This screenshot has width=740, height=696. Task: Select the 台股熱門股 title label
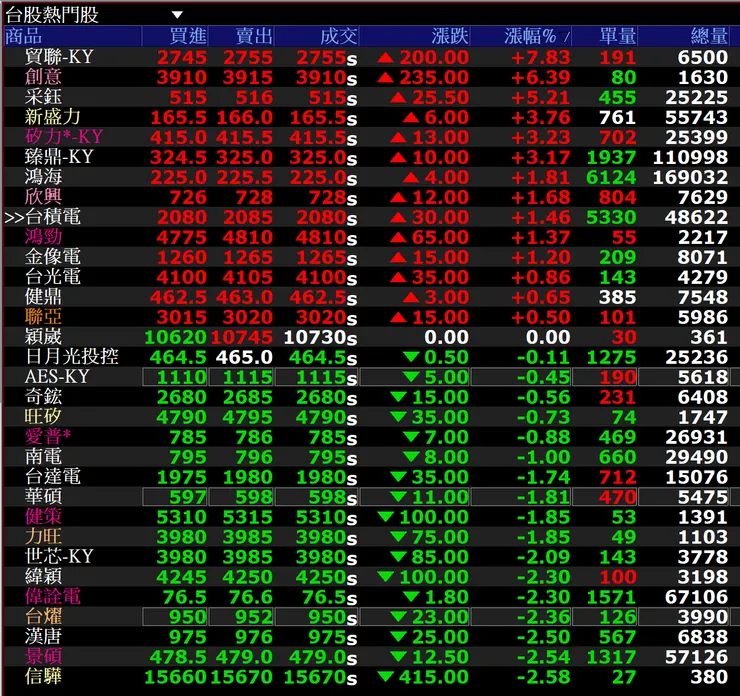[x=52, y=15]
